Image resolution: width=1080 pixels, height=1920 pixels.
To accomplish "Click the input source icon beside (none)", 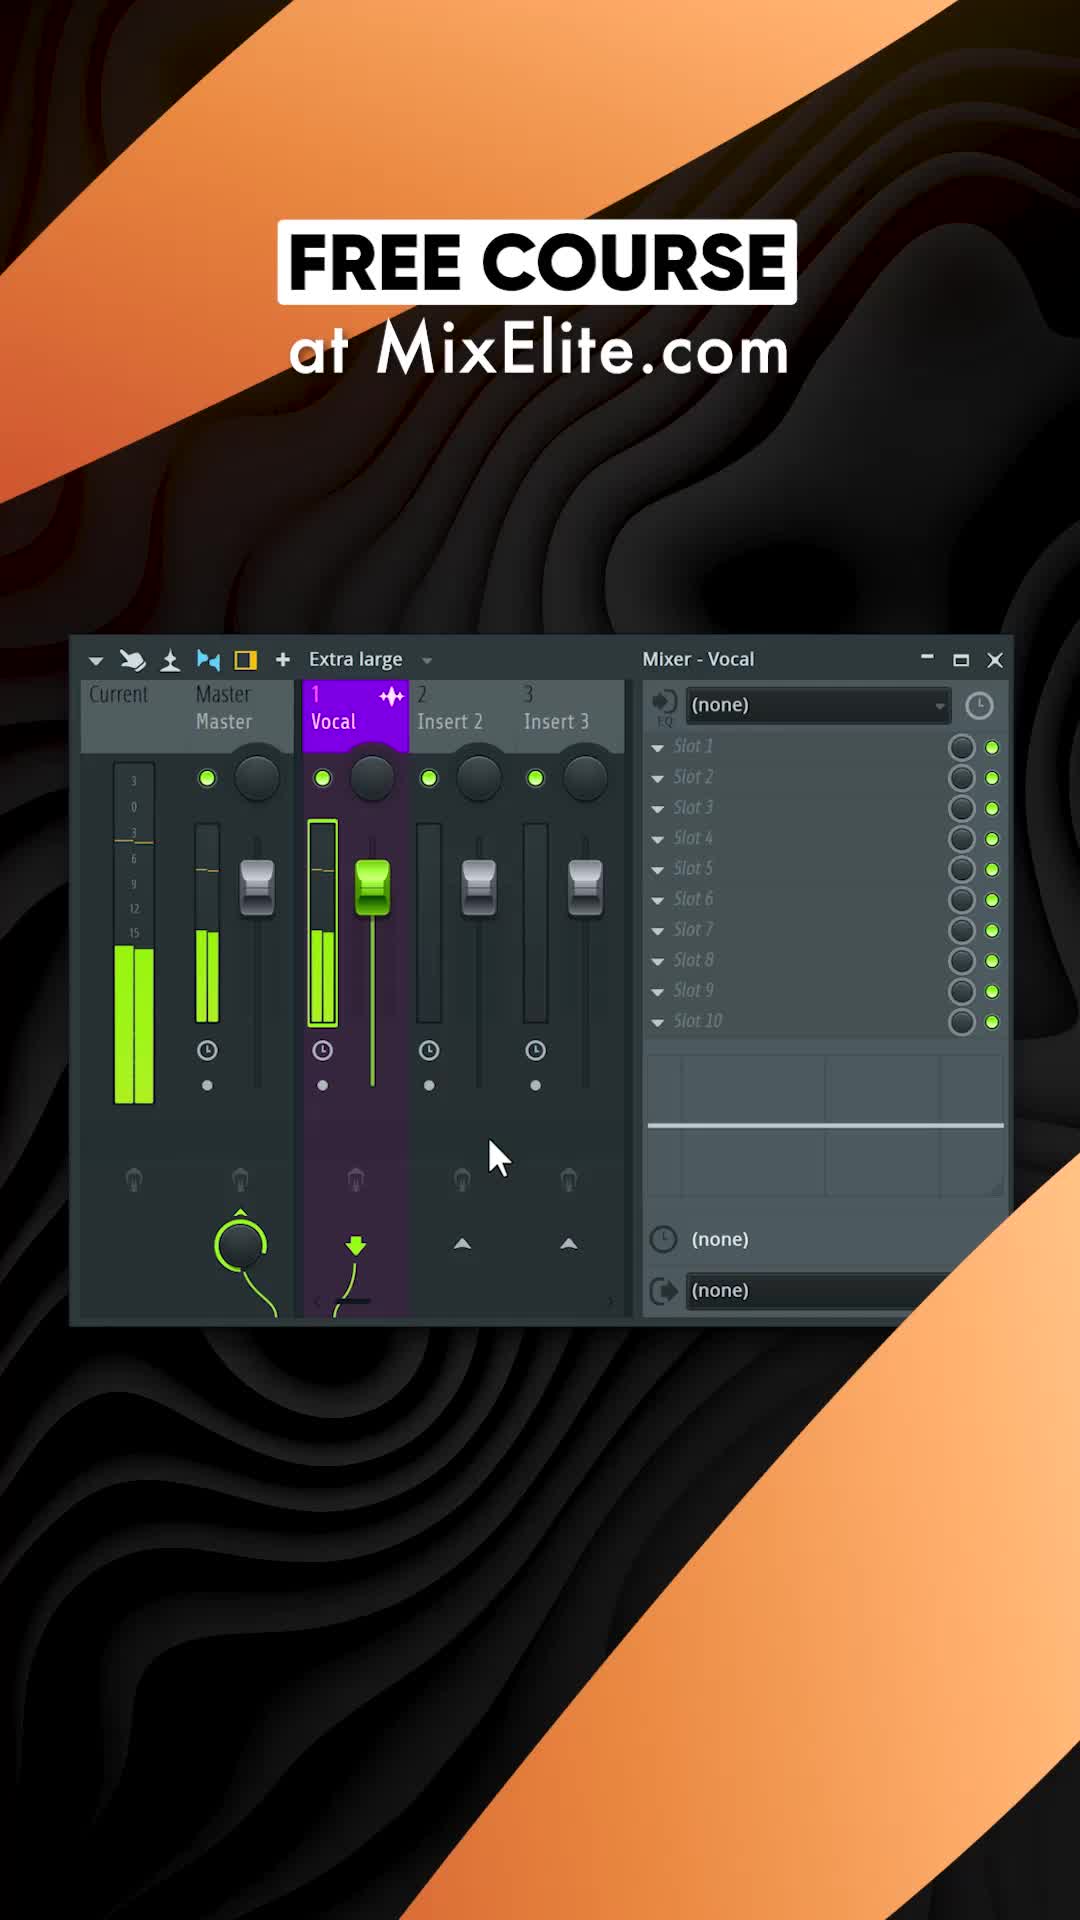I will (664, 704).
